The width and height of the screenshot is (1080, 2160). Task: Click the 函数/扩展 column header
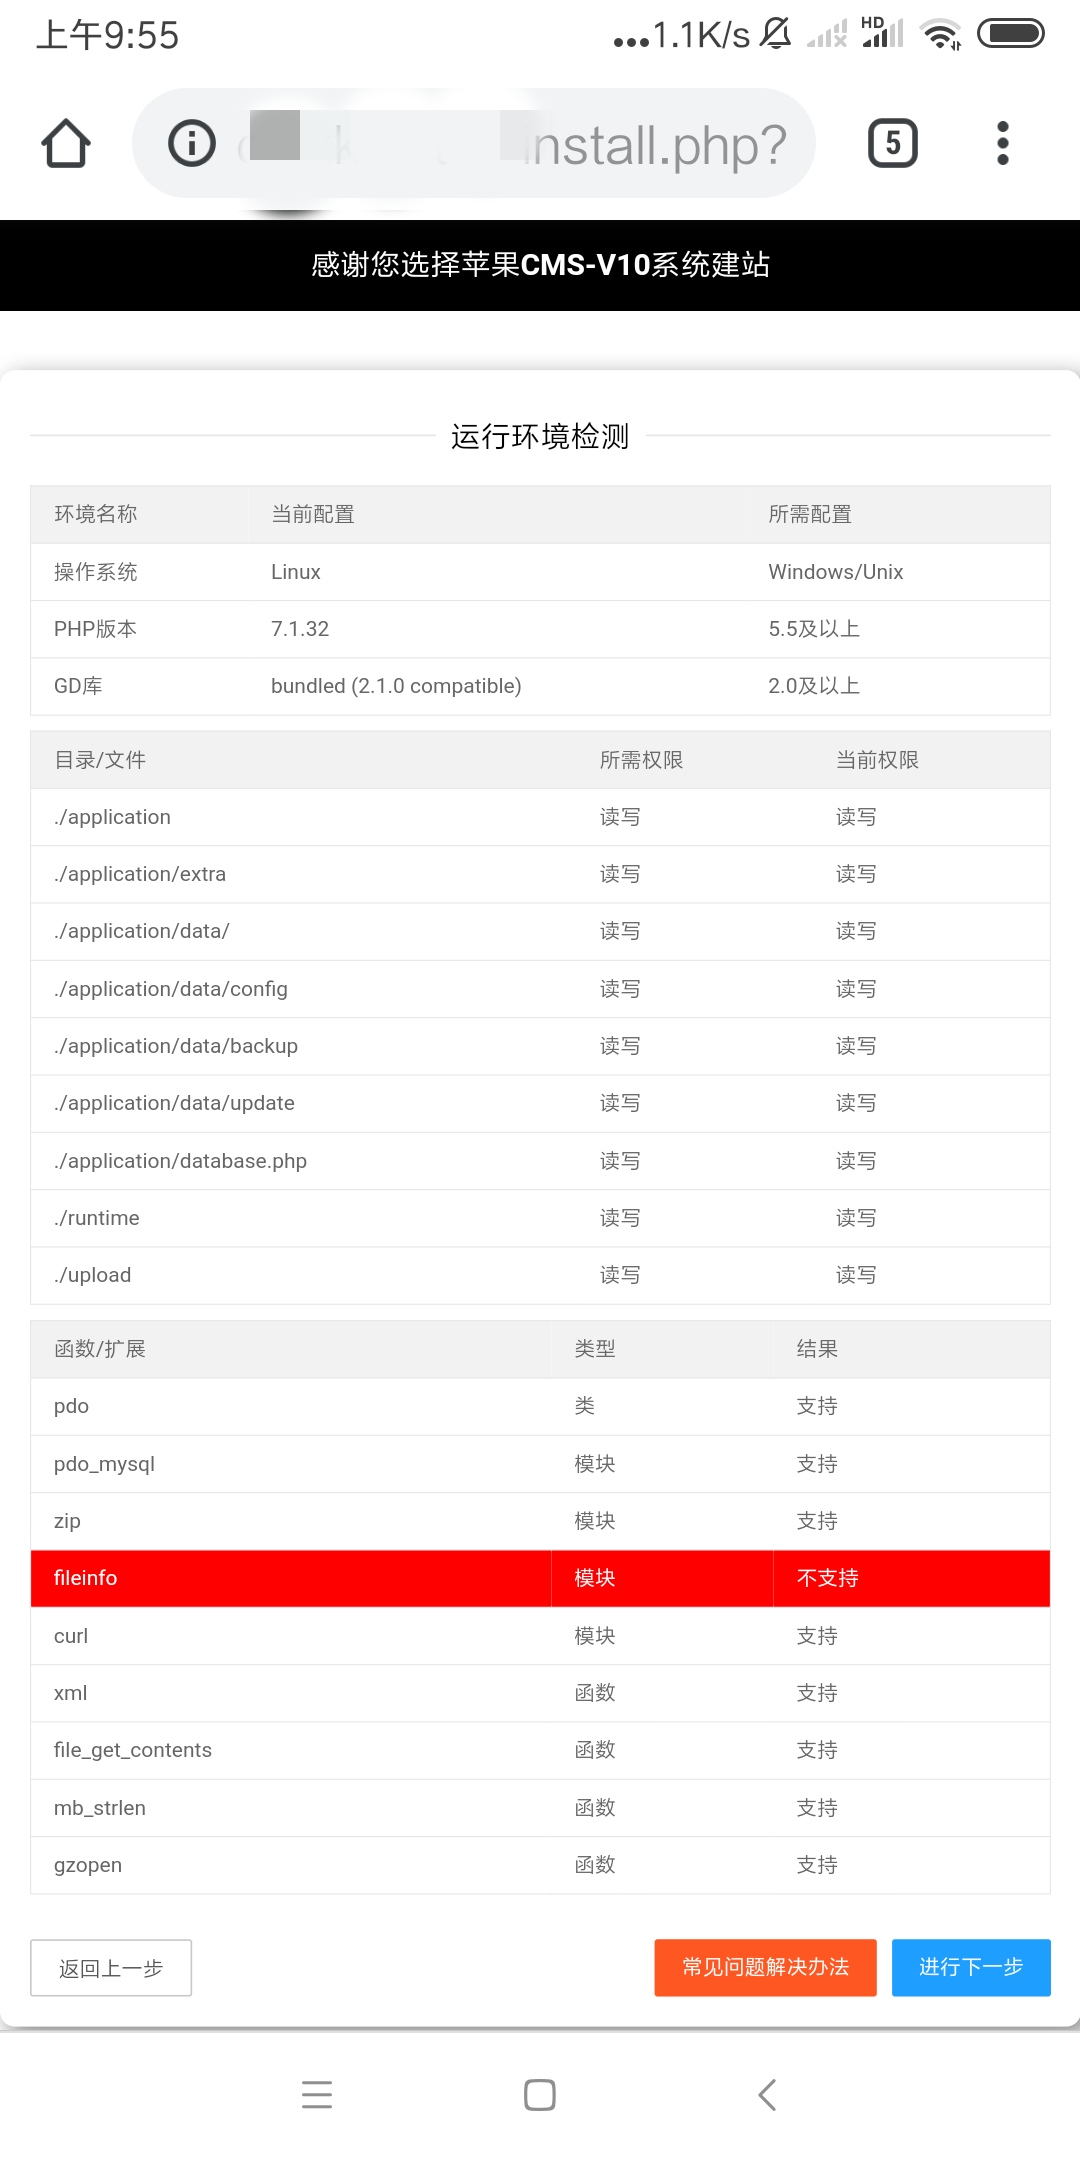[100, 1349]
